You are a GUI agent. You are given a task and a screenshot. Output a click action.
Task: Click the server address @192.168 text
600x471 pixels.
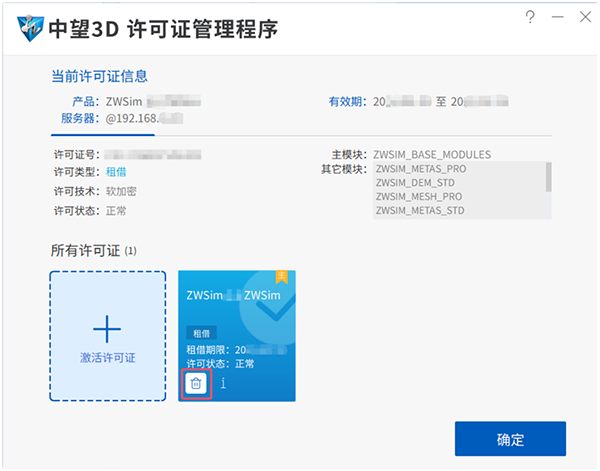coord(144,119)
